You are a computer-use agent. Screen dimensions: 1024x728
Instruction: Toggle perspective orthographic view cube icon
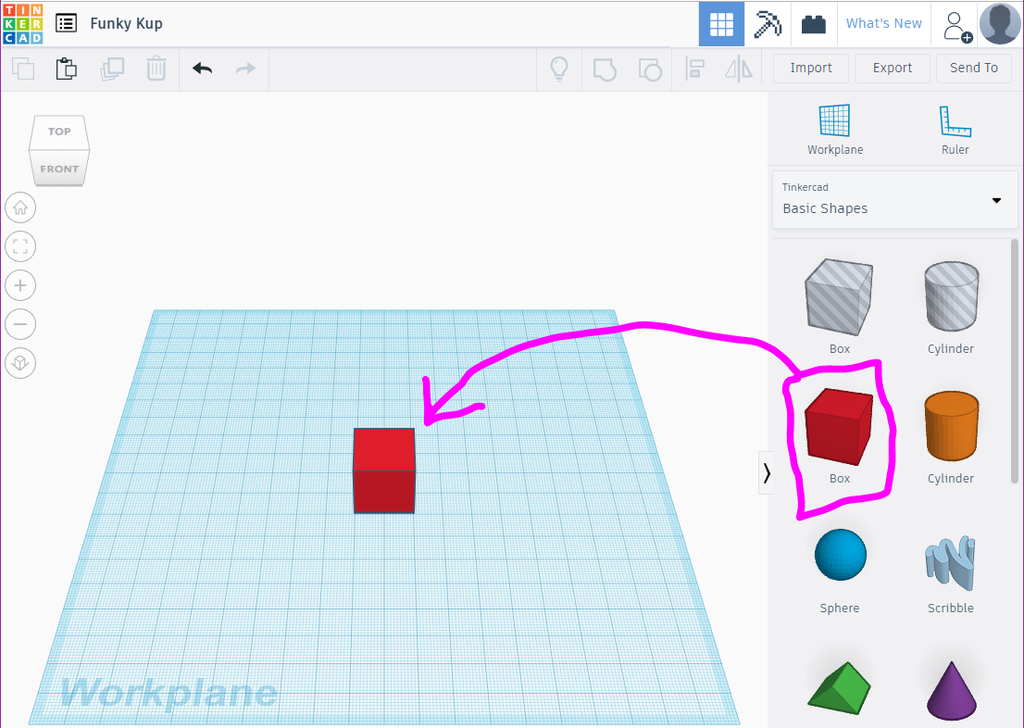(x=20, y=363)
